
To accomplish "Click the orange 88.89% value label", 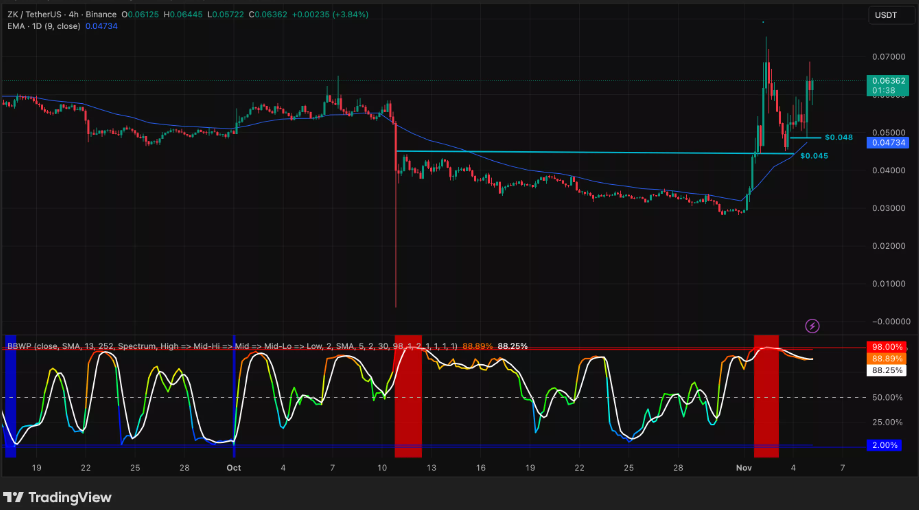I will pyautogui.click(x=888, y=358).
